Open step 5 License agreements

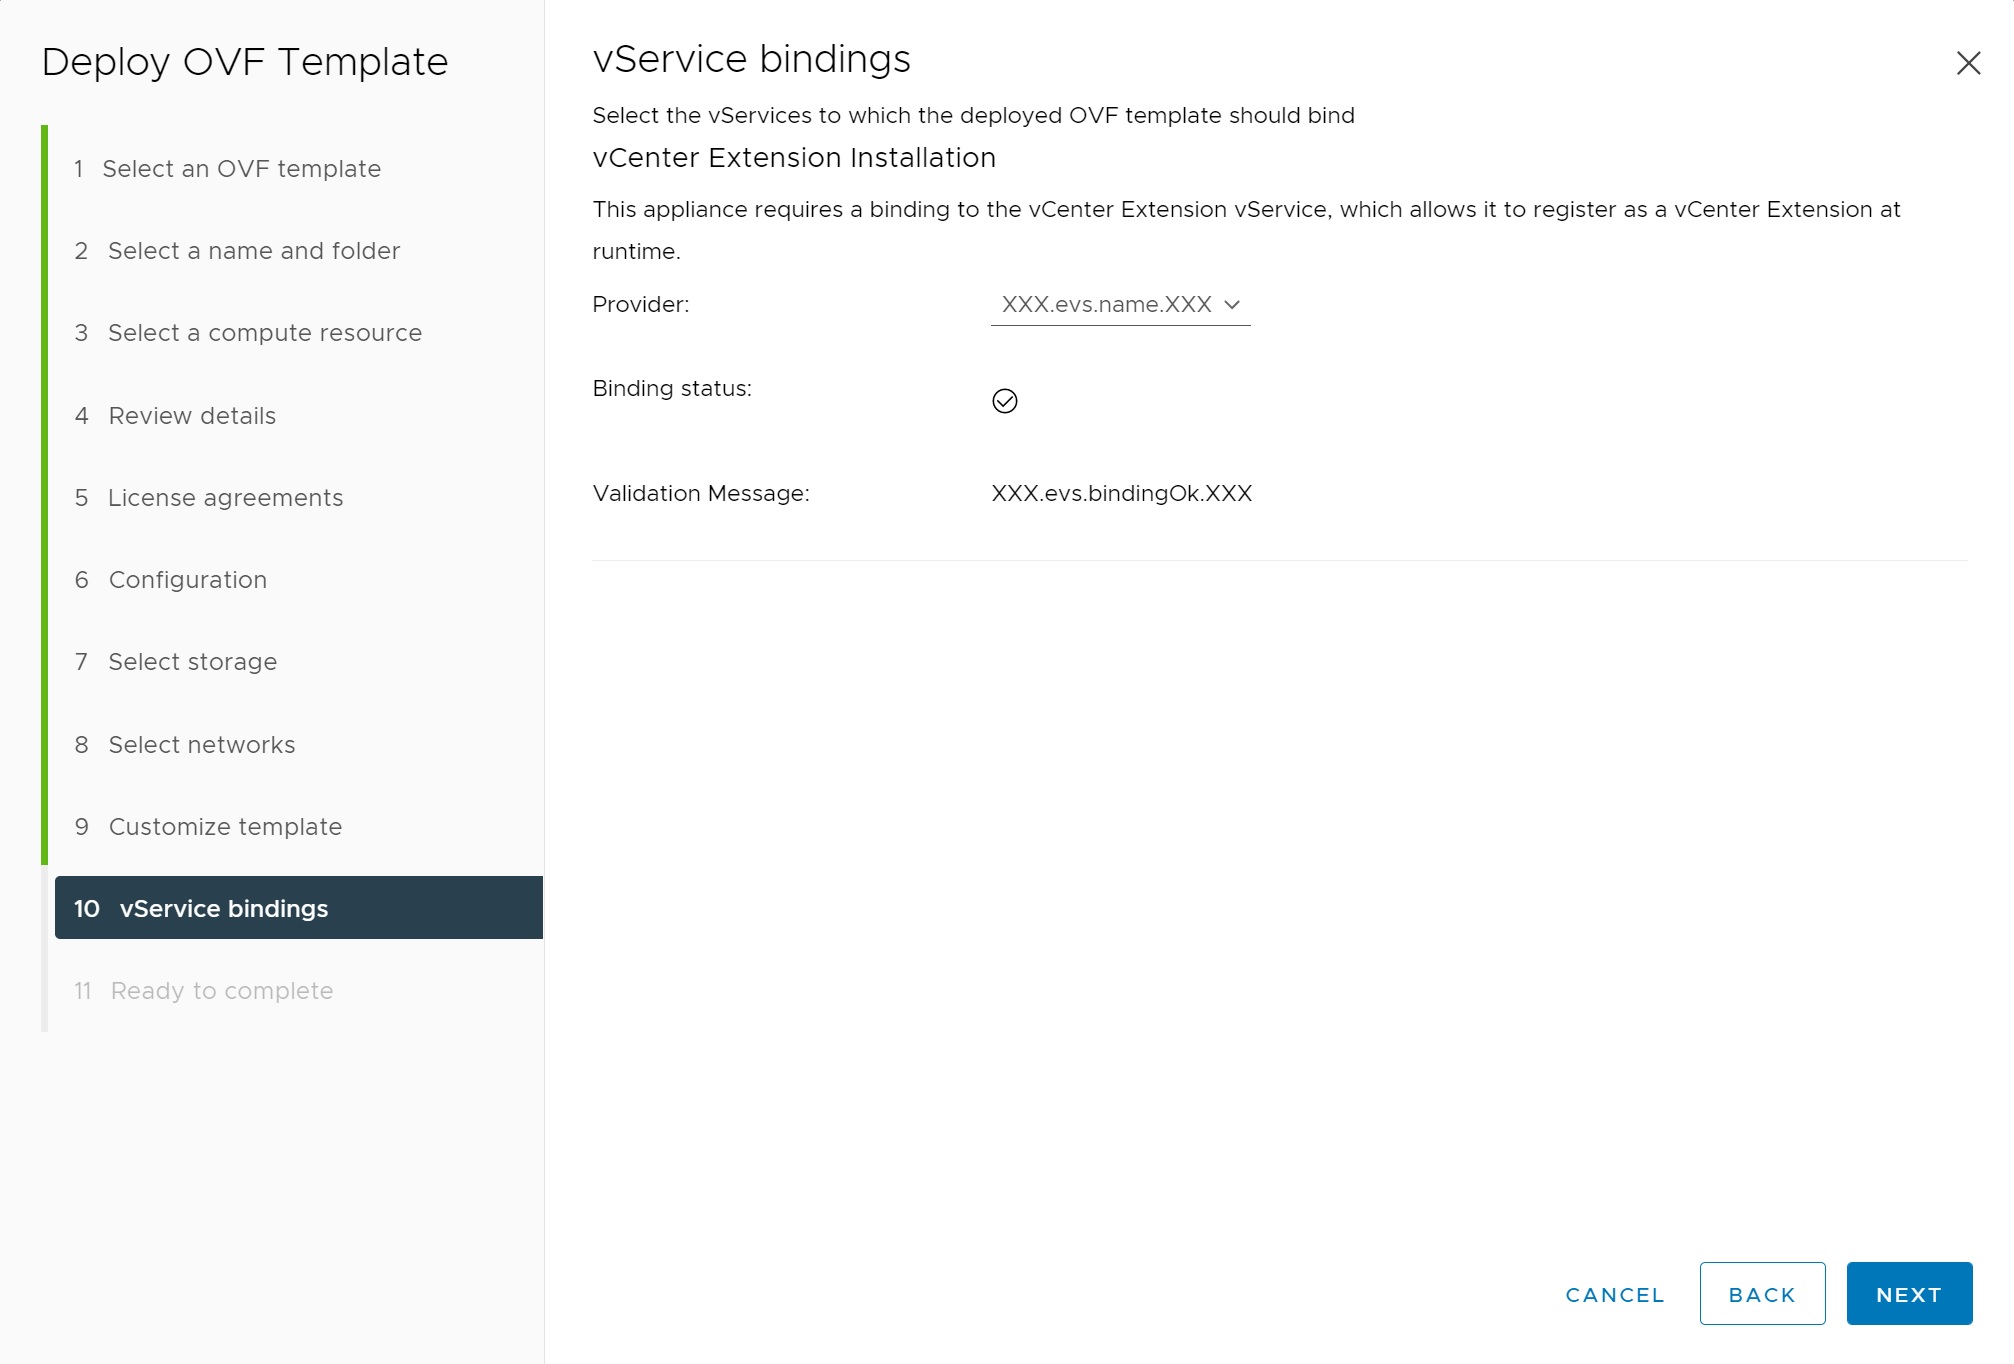(x=225, y=498)
